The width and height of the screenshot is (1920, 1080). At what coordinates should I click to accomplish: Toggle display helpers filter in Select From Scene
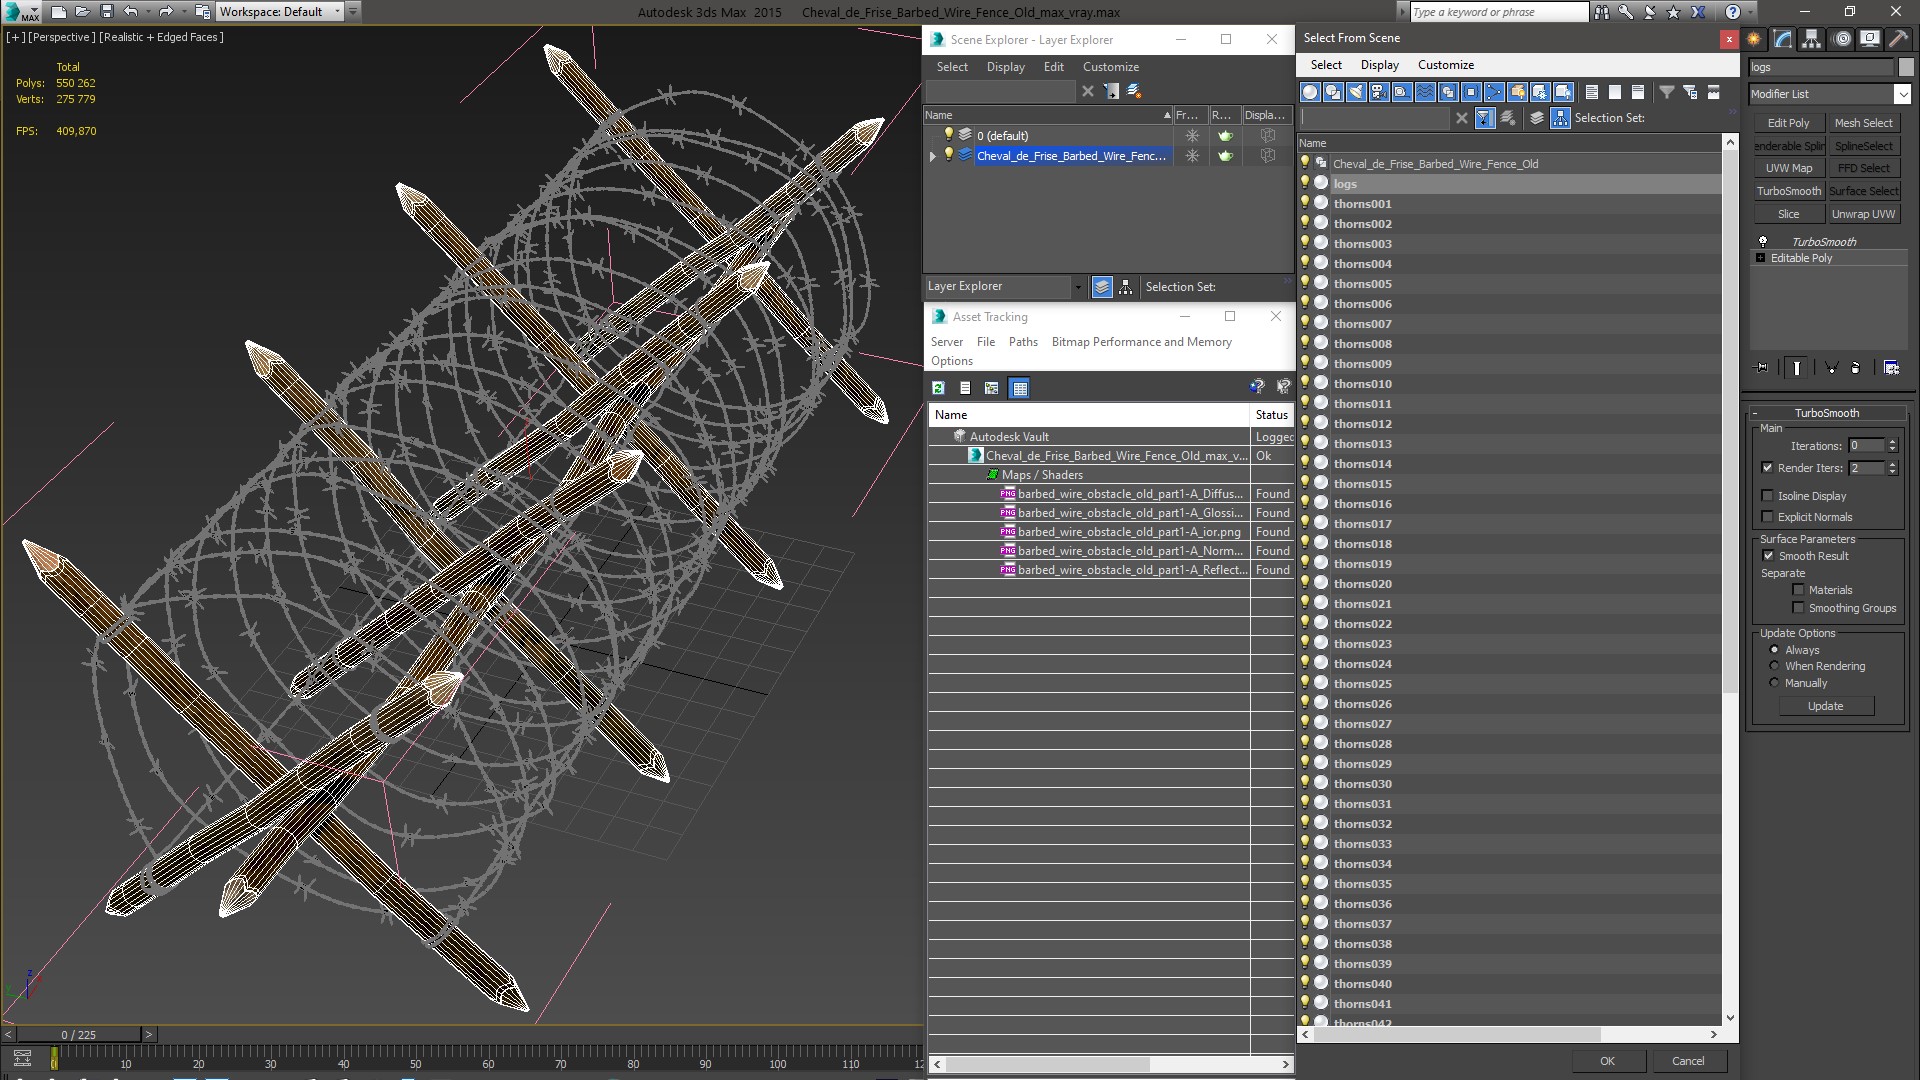click(x=1402, y=92)
